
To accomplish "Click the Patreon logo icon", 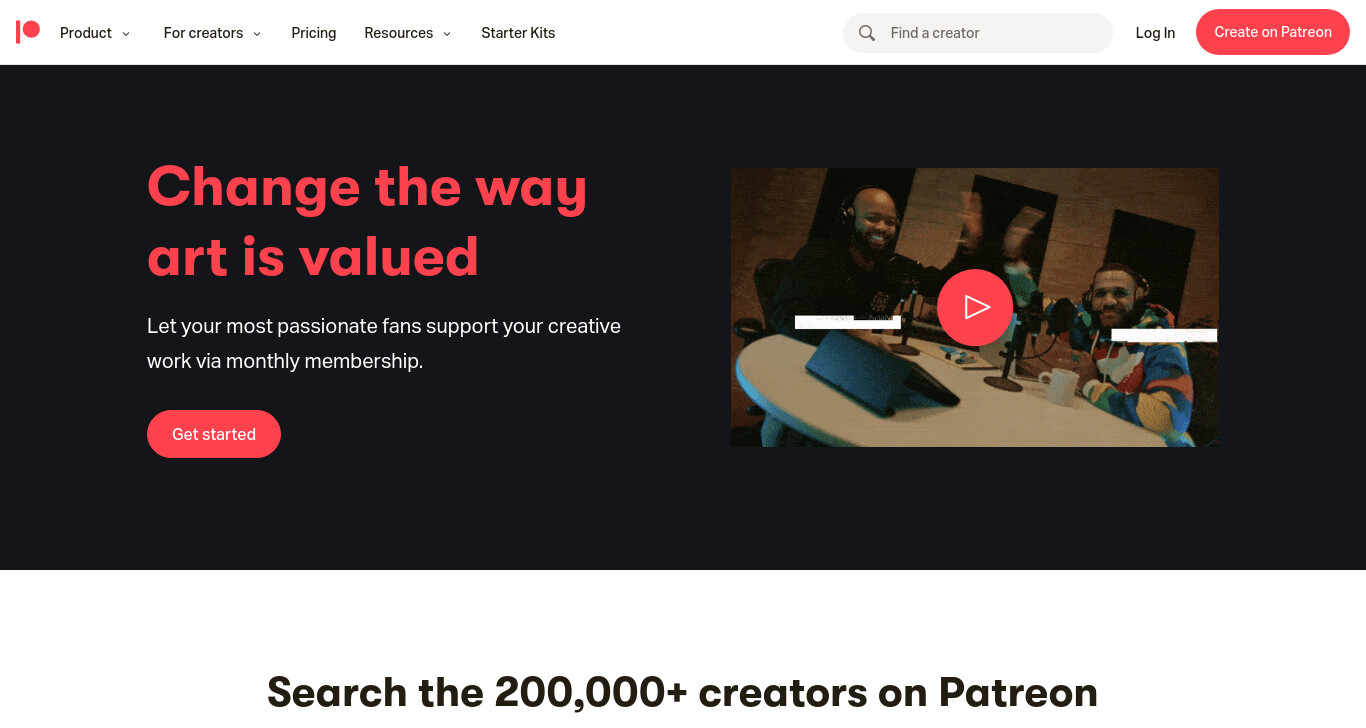I will pos(28,32).
